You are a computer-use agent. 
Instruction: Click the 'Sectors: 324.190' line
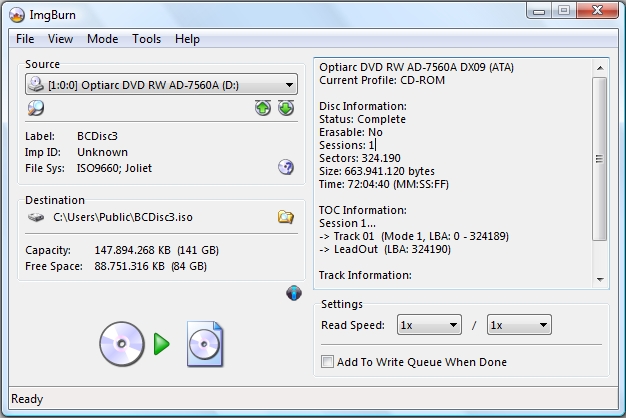[x=360, y=158]
